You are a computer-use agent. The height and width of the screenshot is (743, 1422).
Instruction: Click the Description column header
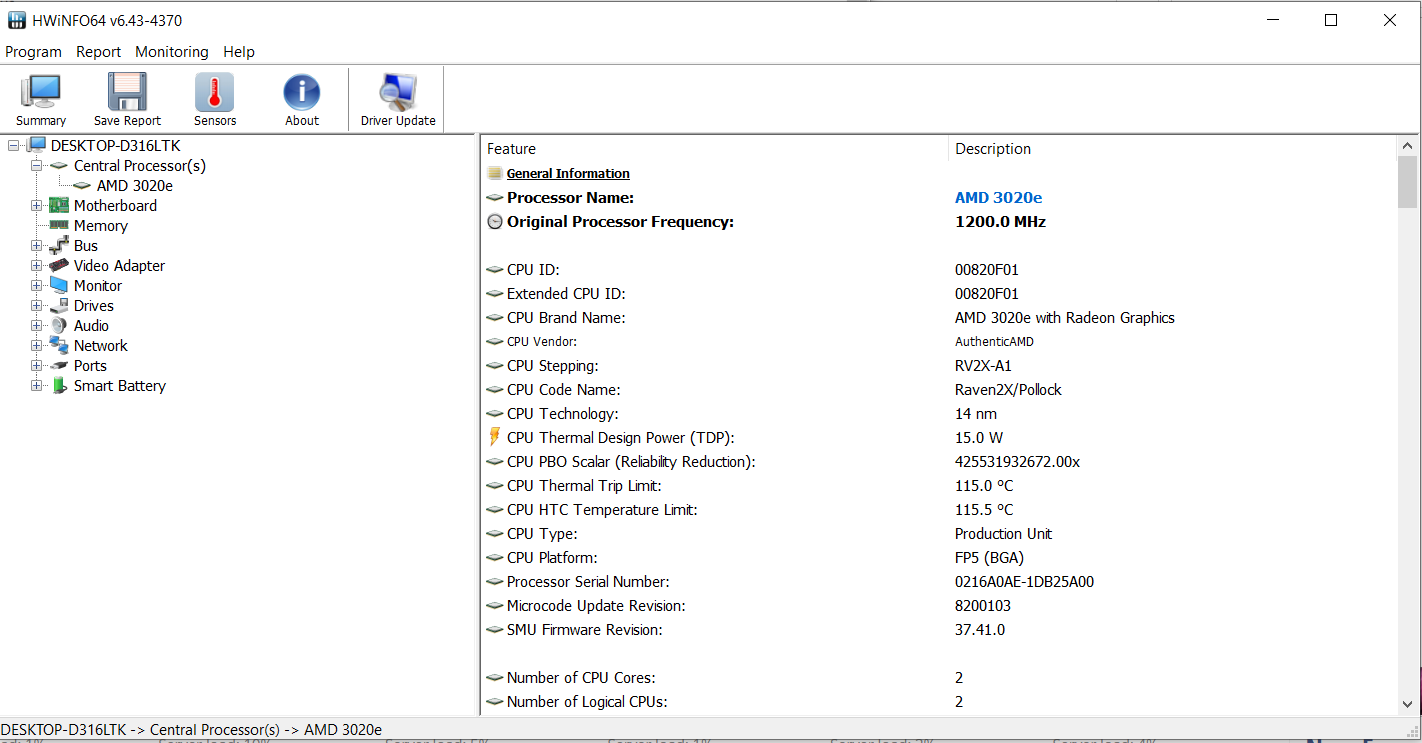993,149
